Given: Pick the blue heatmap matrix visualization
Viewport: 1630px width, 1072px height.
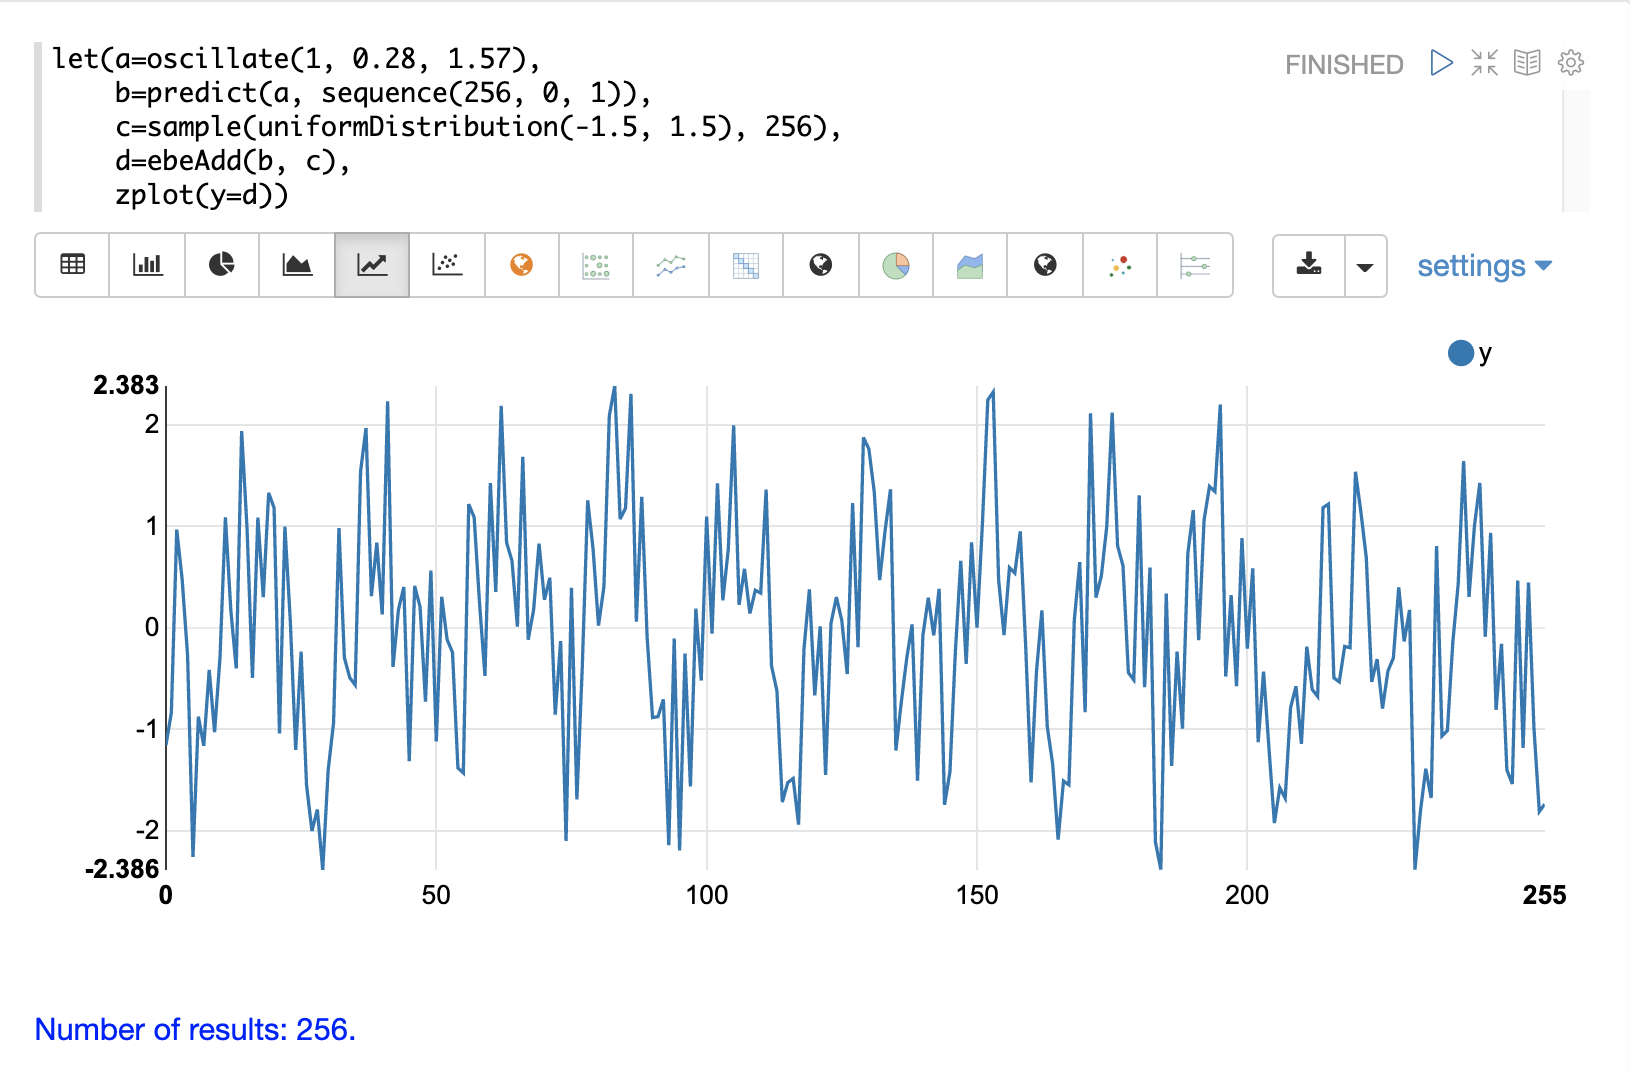Looking at the screenshot, I should [746, 265].
